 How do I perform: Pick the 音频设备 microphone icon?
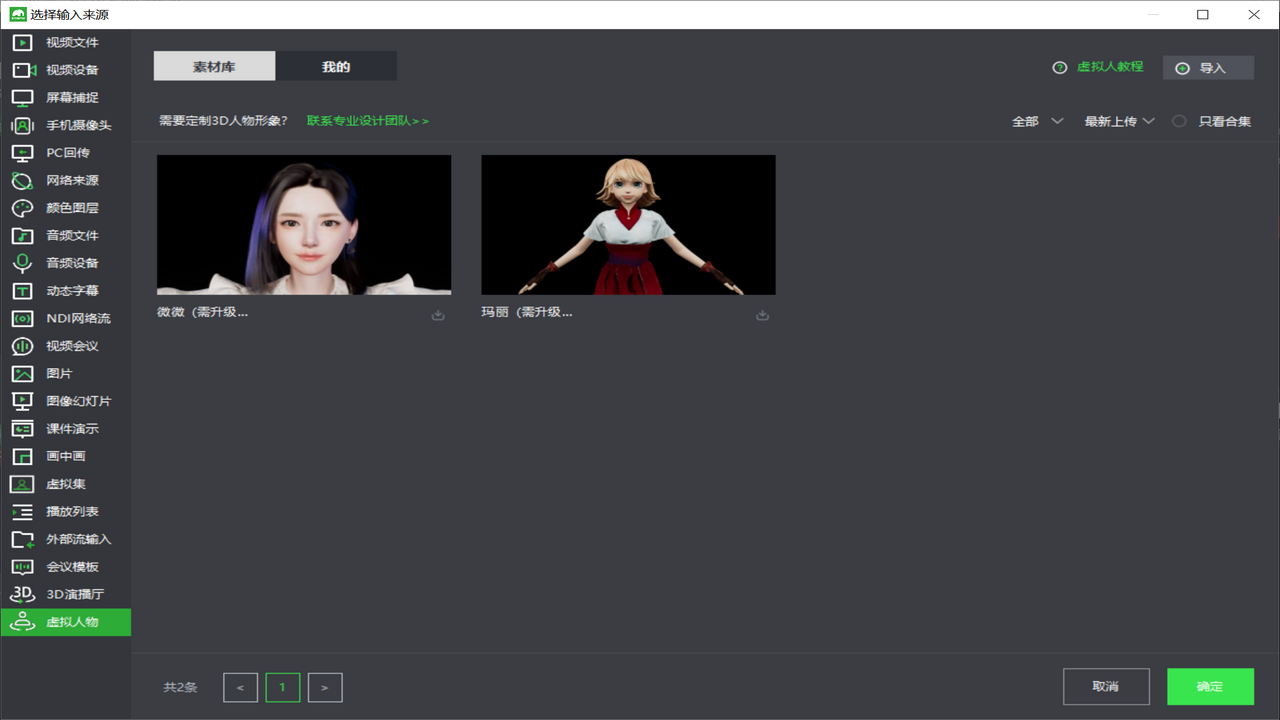pos(22,263)
